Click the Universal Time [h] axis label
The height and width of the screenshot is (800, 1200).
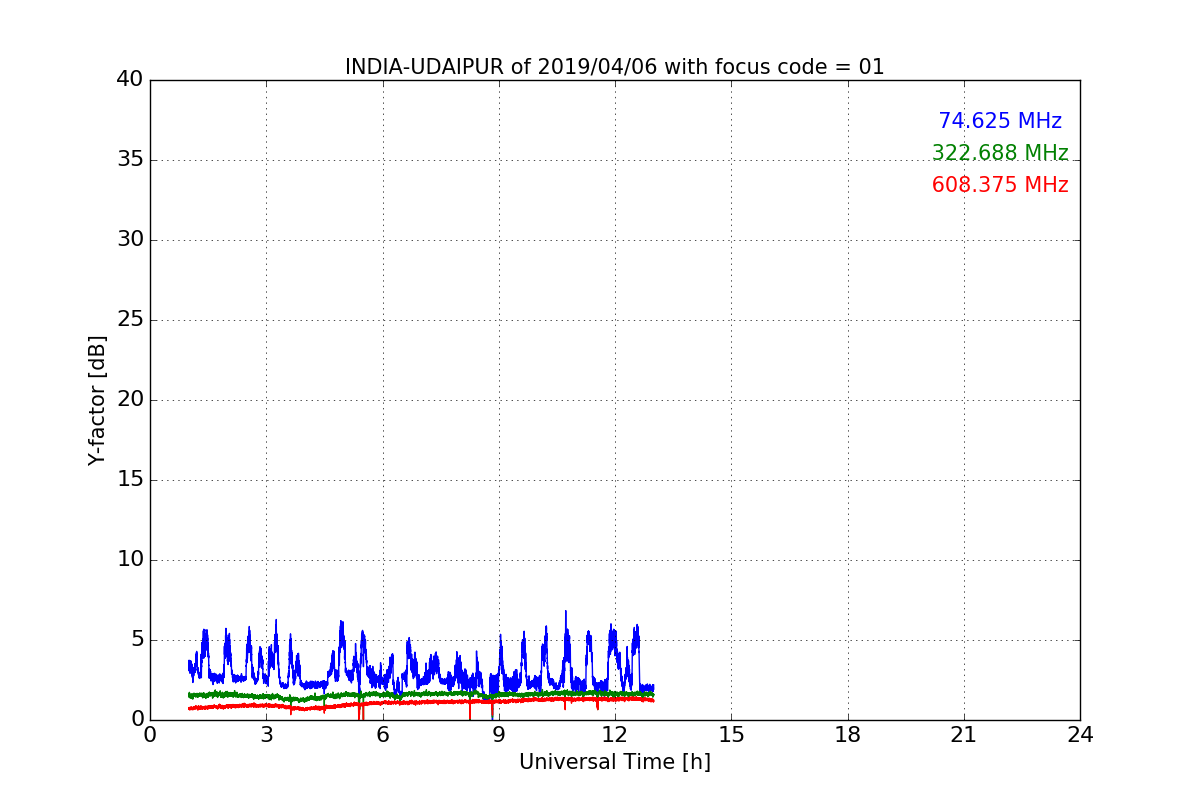click(614, 762)
